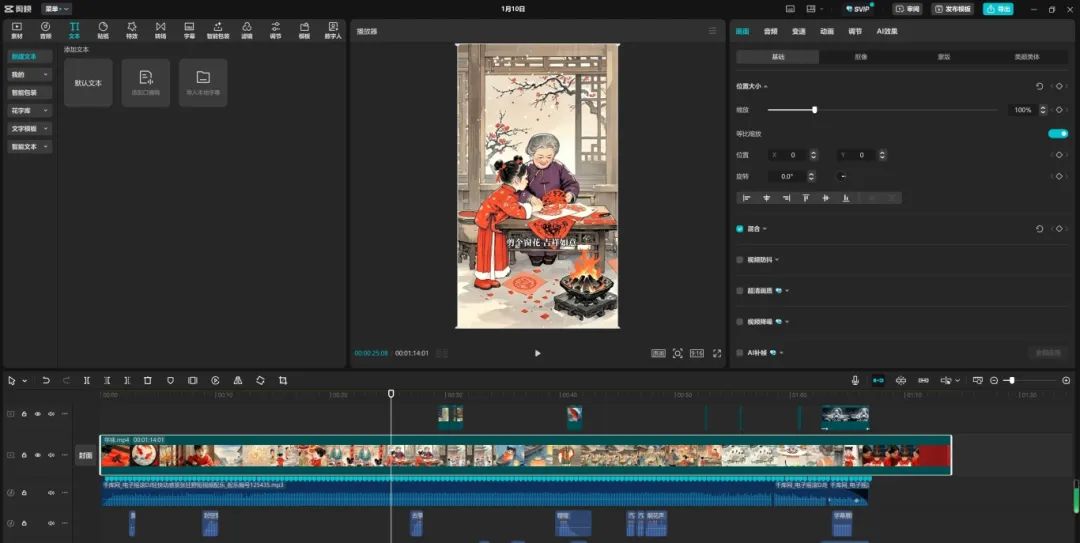The height and width of the screenshot is (543, 1080).
Task: Enable the 视频防抖 video stabilization checkbox
Action: pyautogui.click(x=740, y=260)
